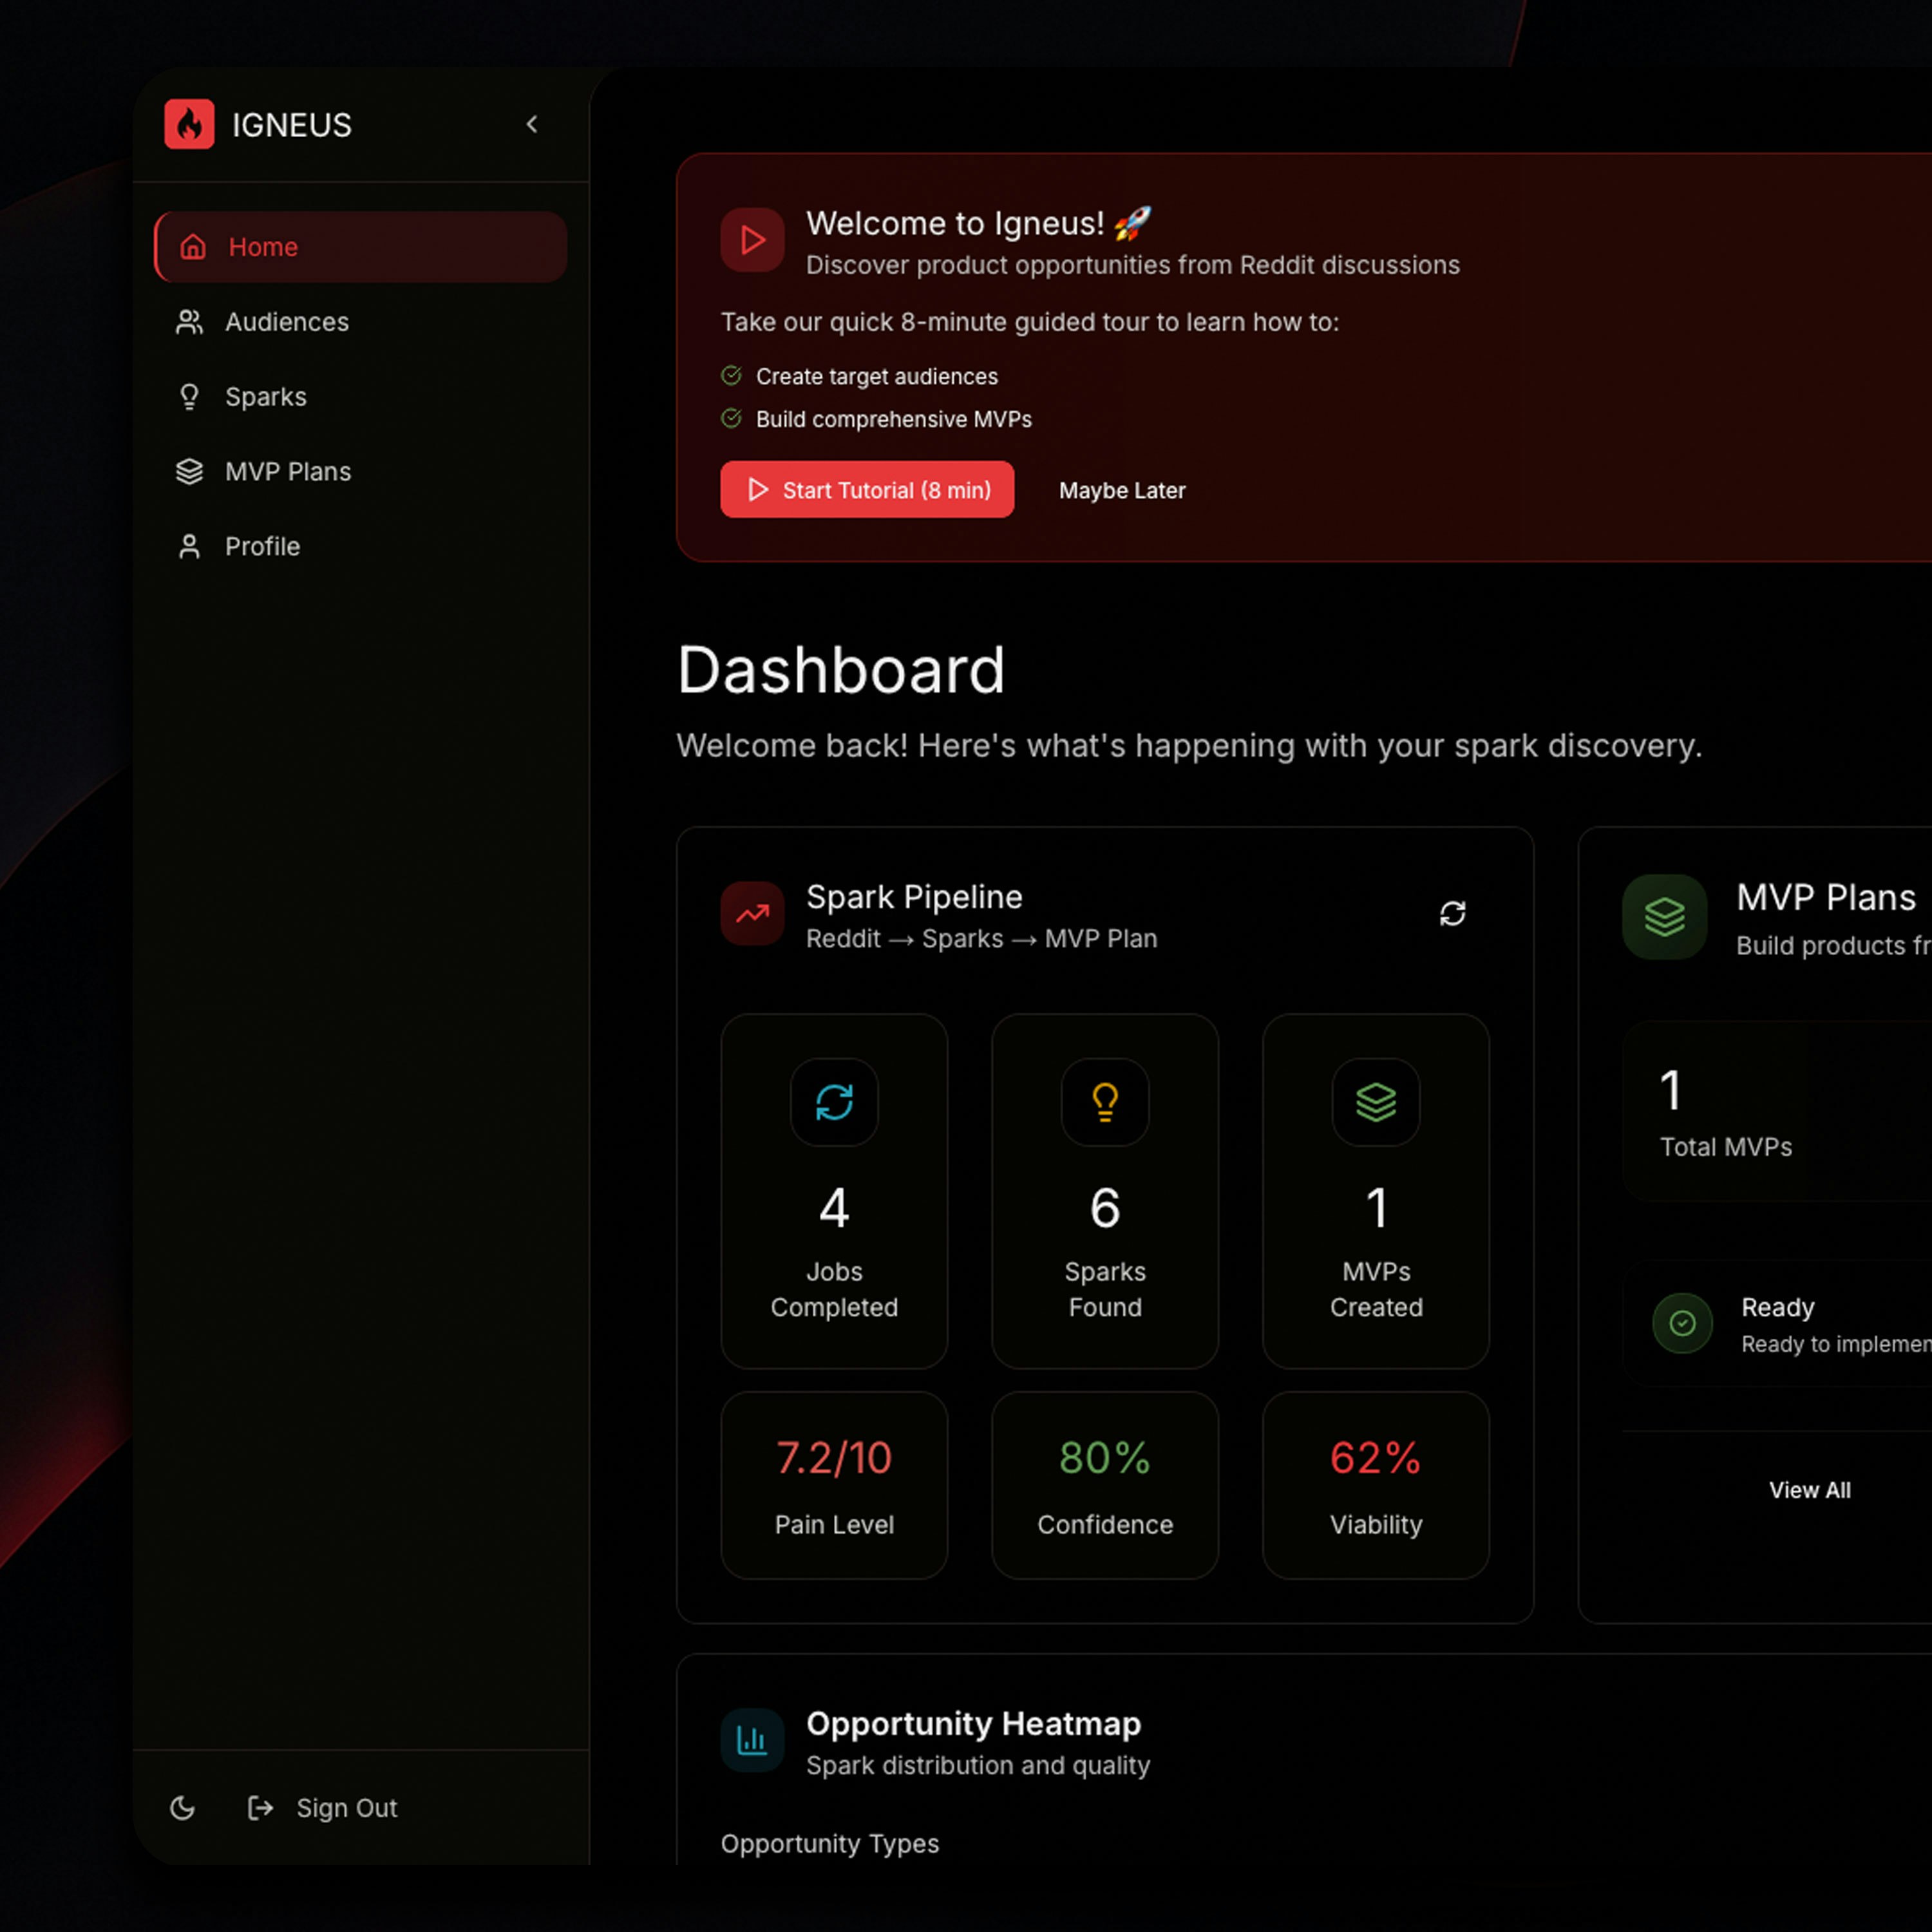Click the 'Create target audiences' check icon
The image size is (1932, 1932).
click(x=731, y=376)
